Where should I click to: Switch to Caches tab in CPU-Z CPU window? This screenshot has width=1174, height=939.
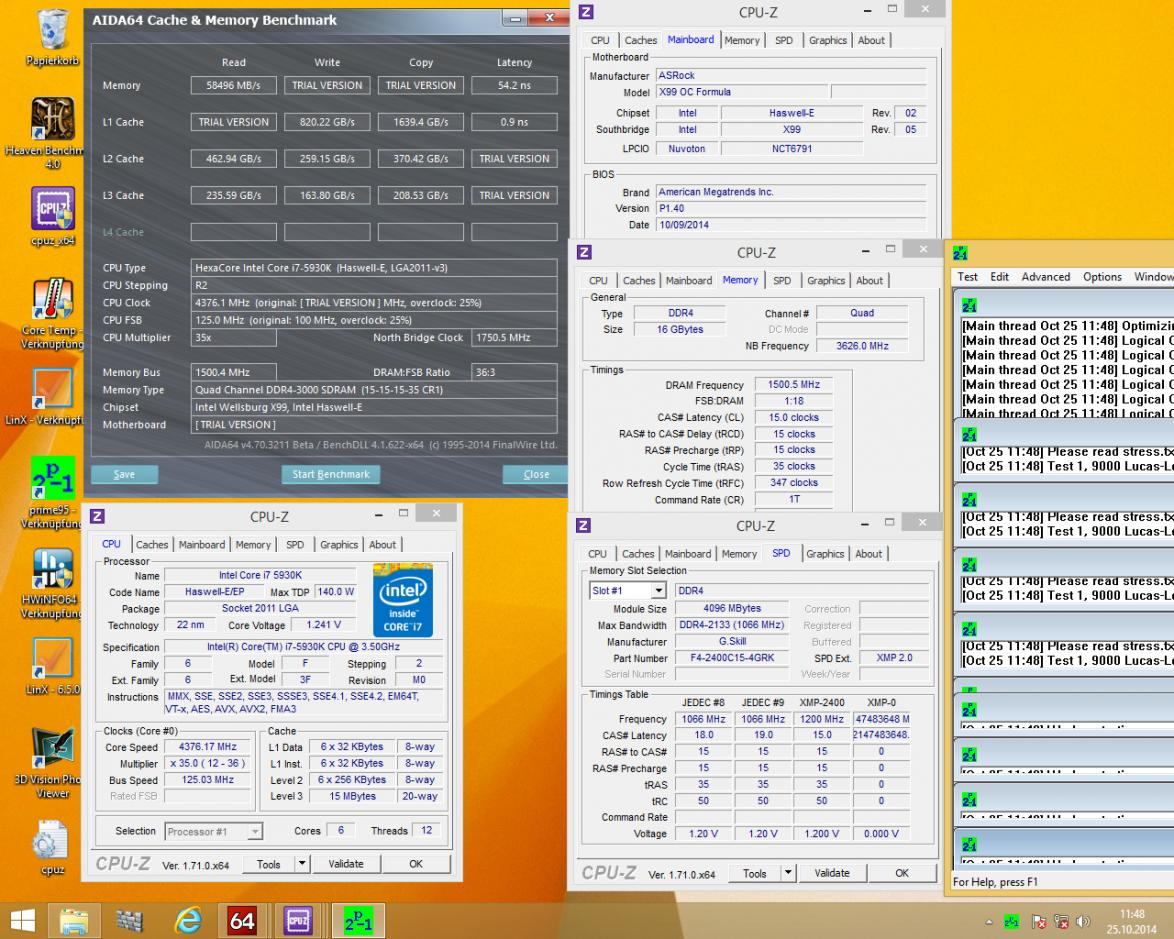tap(152, 544)
